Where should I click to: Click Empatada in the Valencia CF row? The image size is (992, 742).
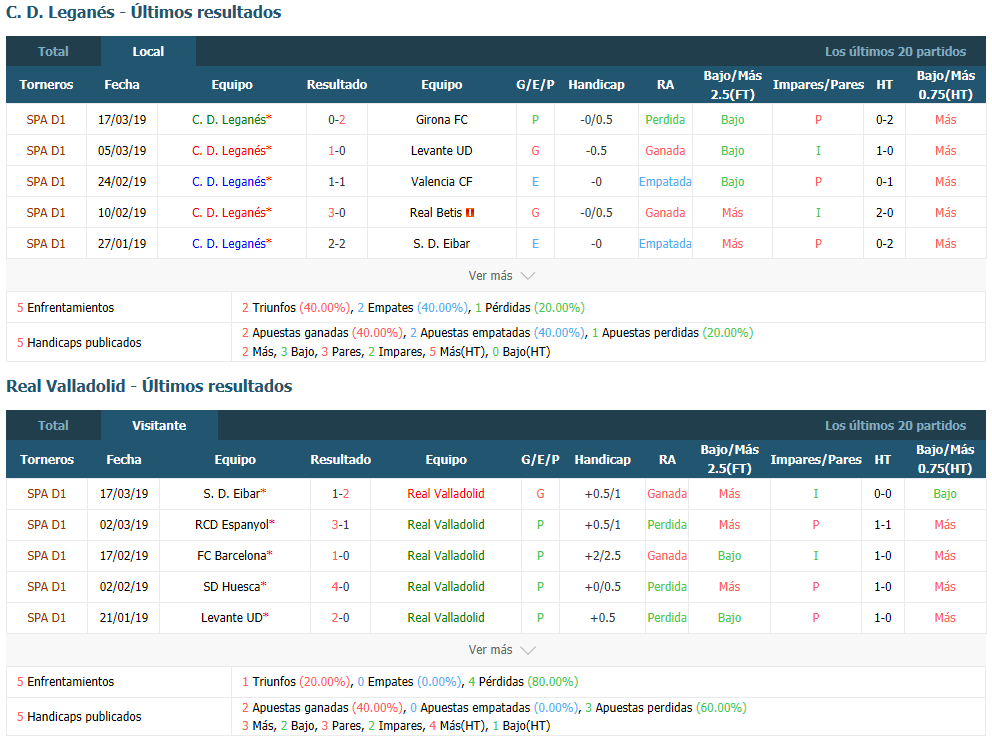click(x=665, y=182)
